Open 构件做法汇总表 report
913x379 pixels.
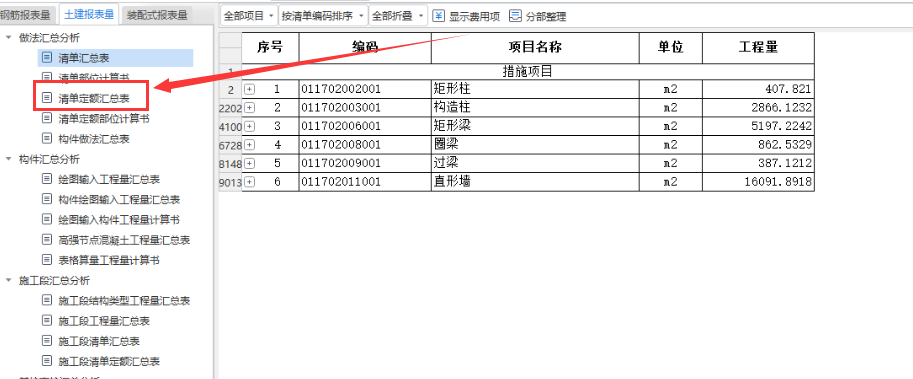tap(94, 139)
